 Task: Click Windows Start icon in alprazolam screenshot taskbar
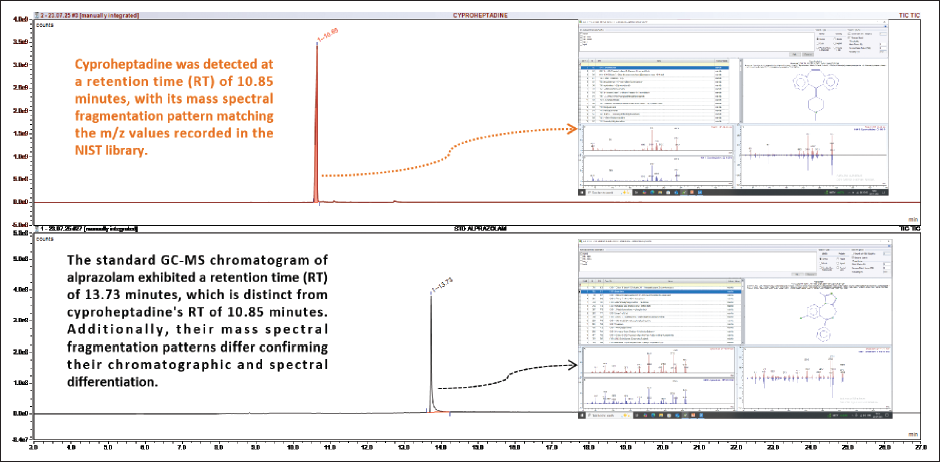(582, 415)
